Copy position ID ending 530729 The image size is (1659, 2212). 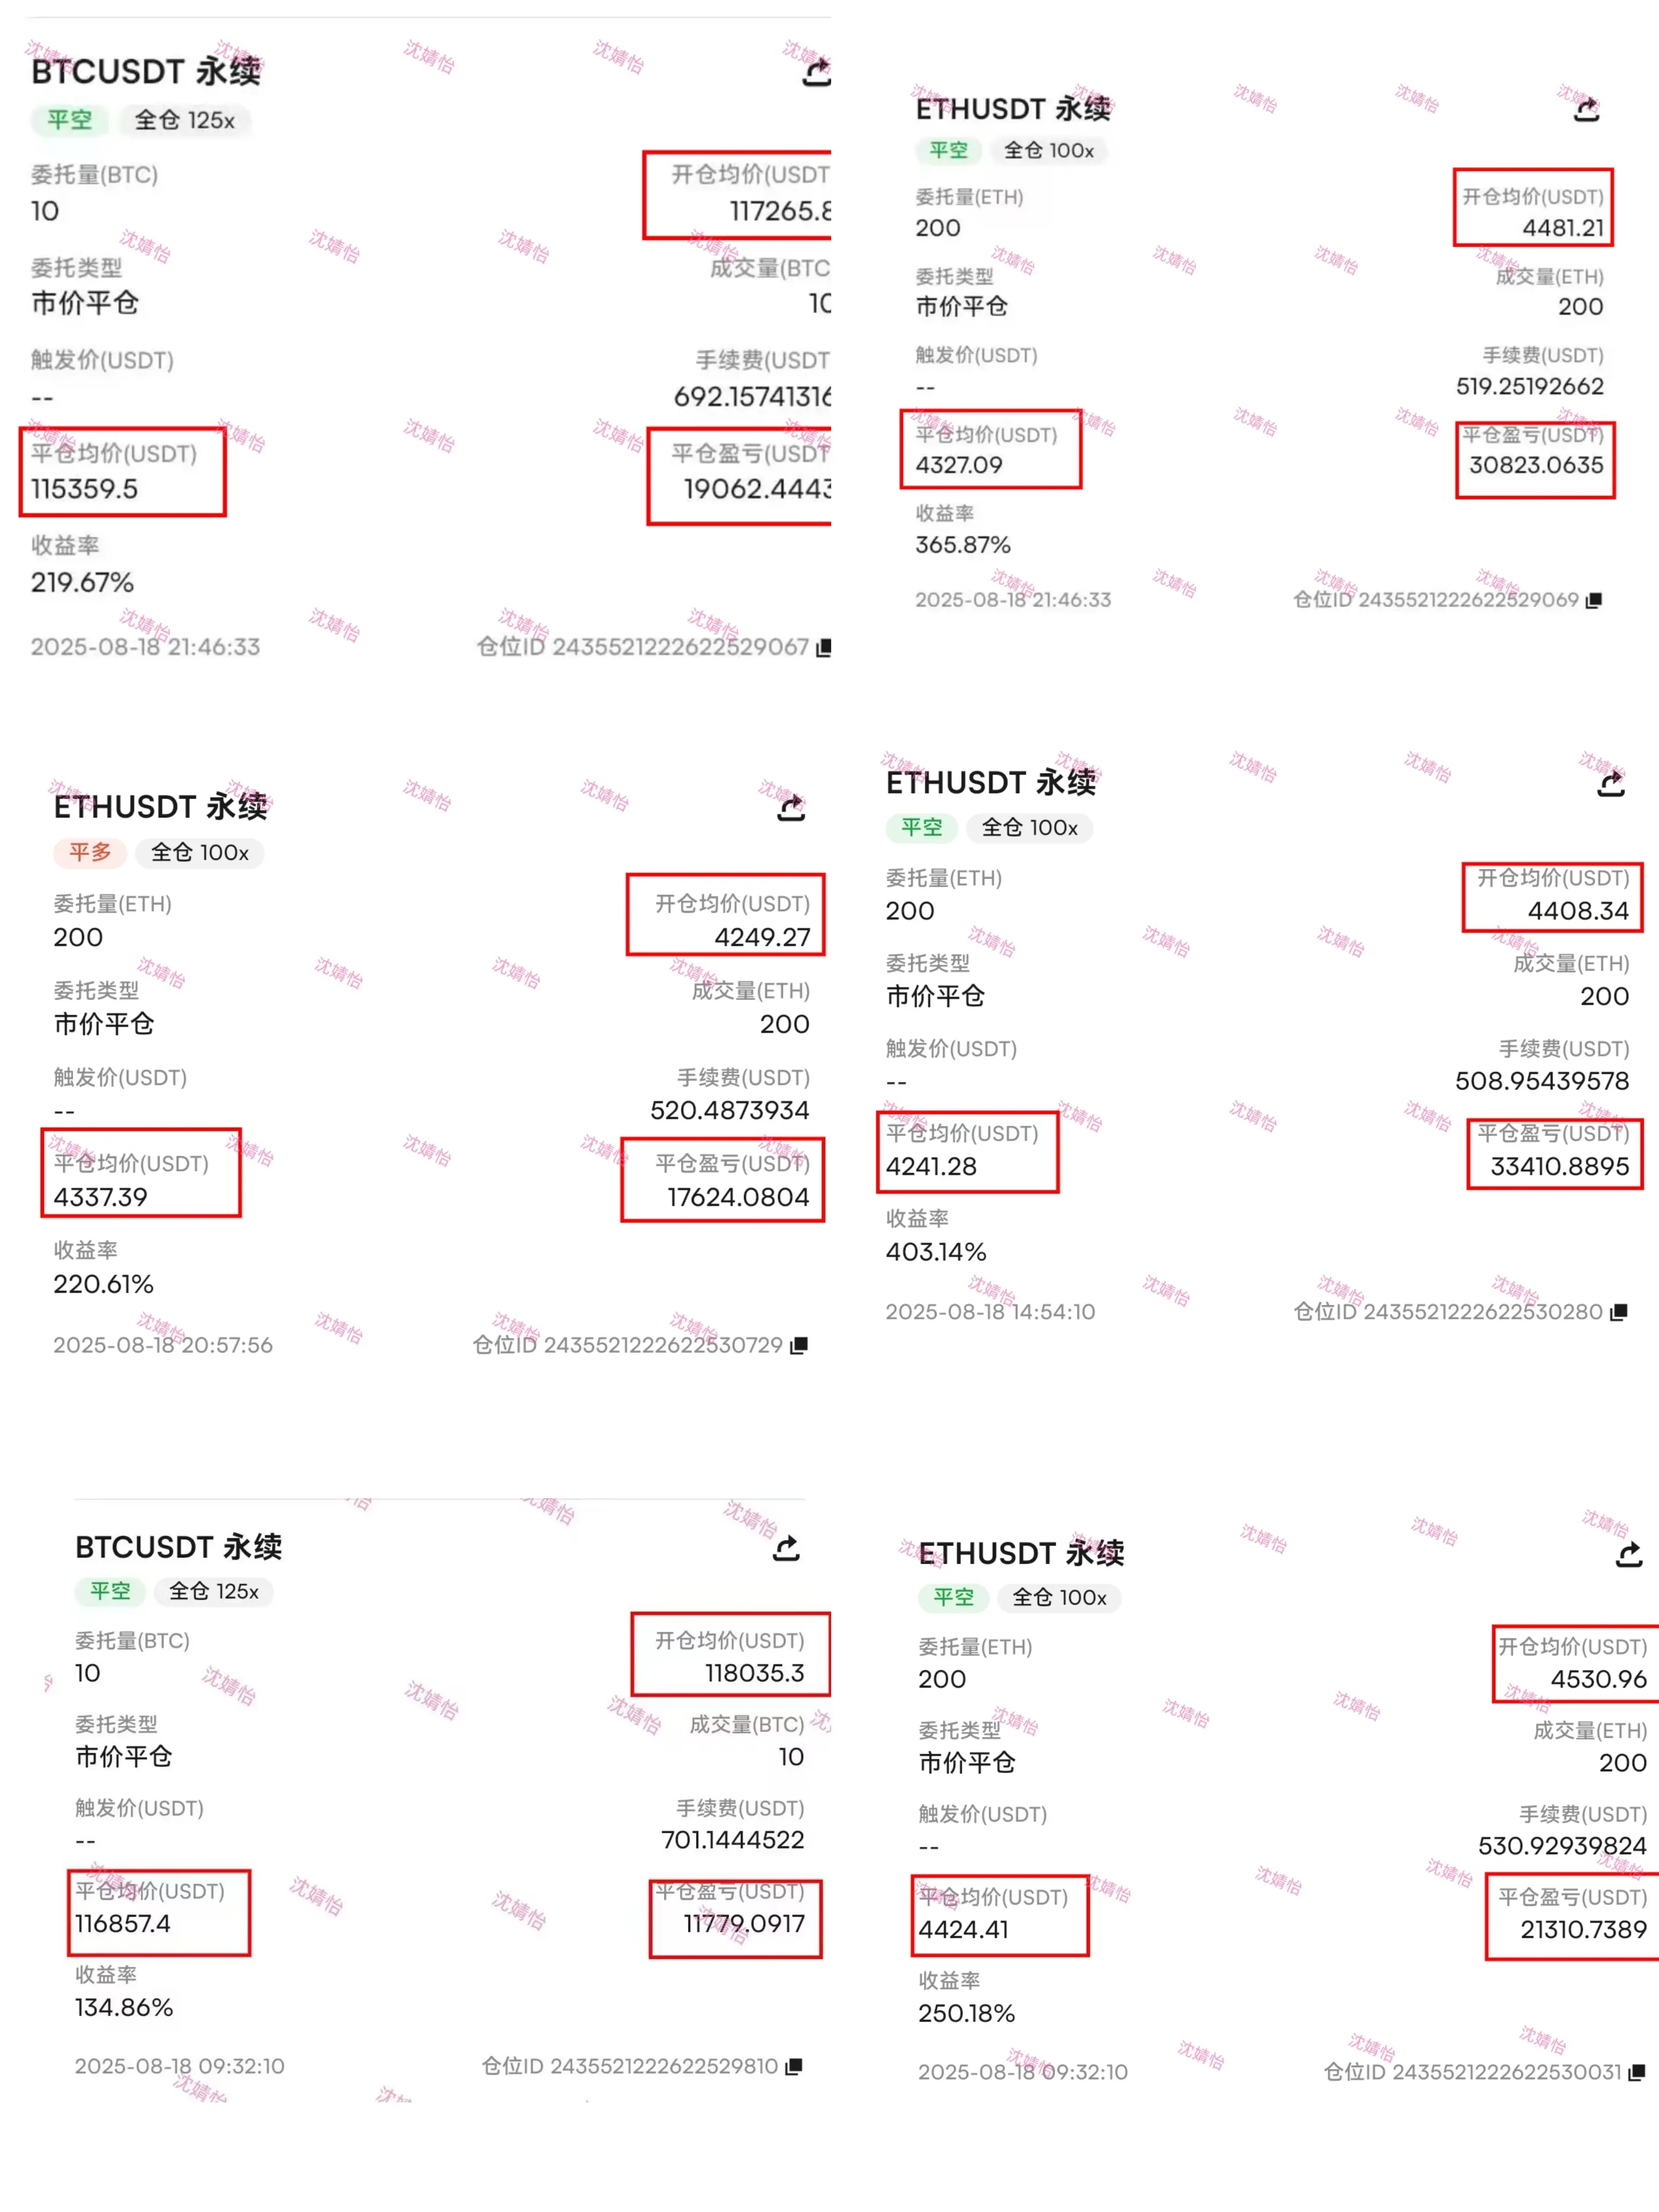coord(799,1345)
